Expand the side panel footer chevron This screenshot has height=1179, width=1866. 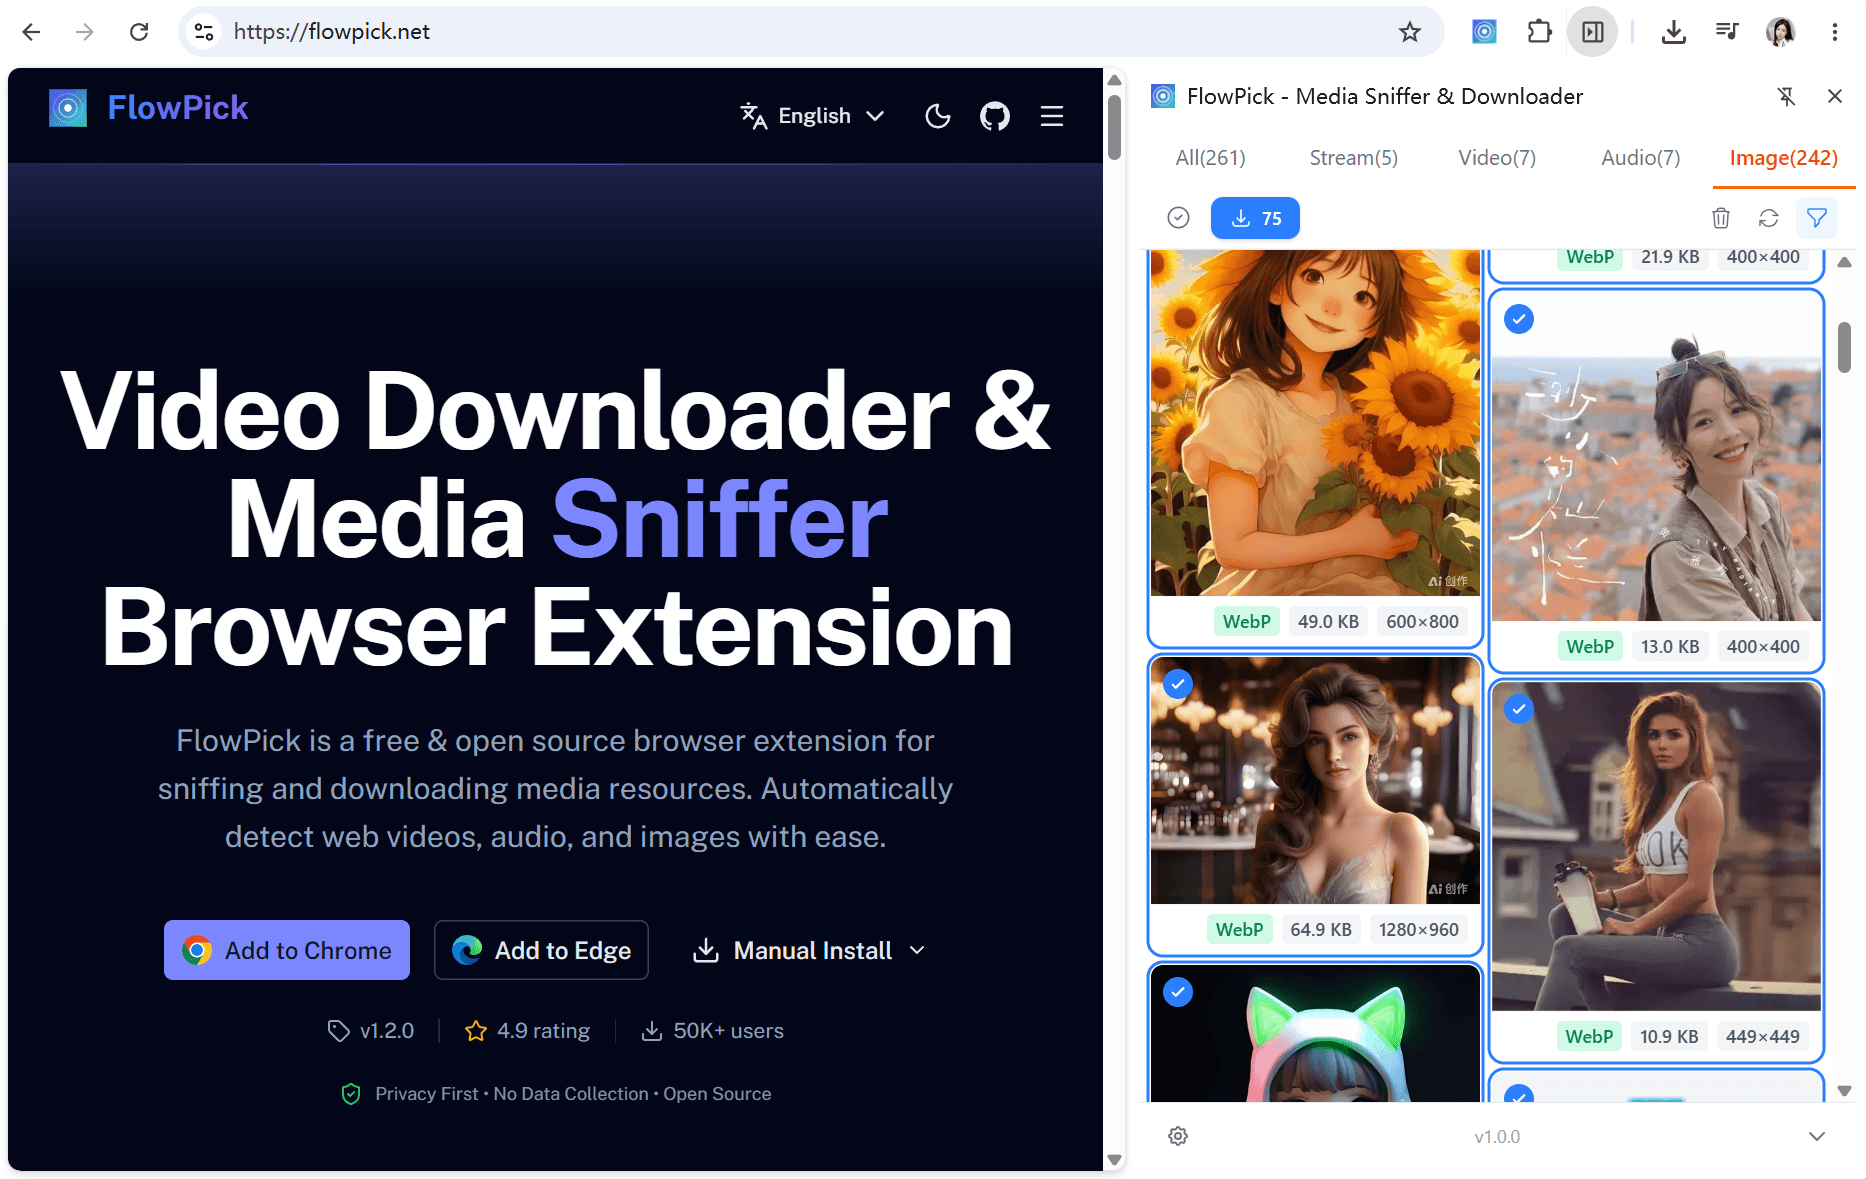tap(1817, 1136)
